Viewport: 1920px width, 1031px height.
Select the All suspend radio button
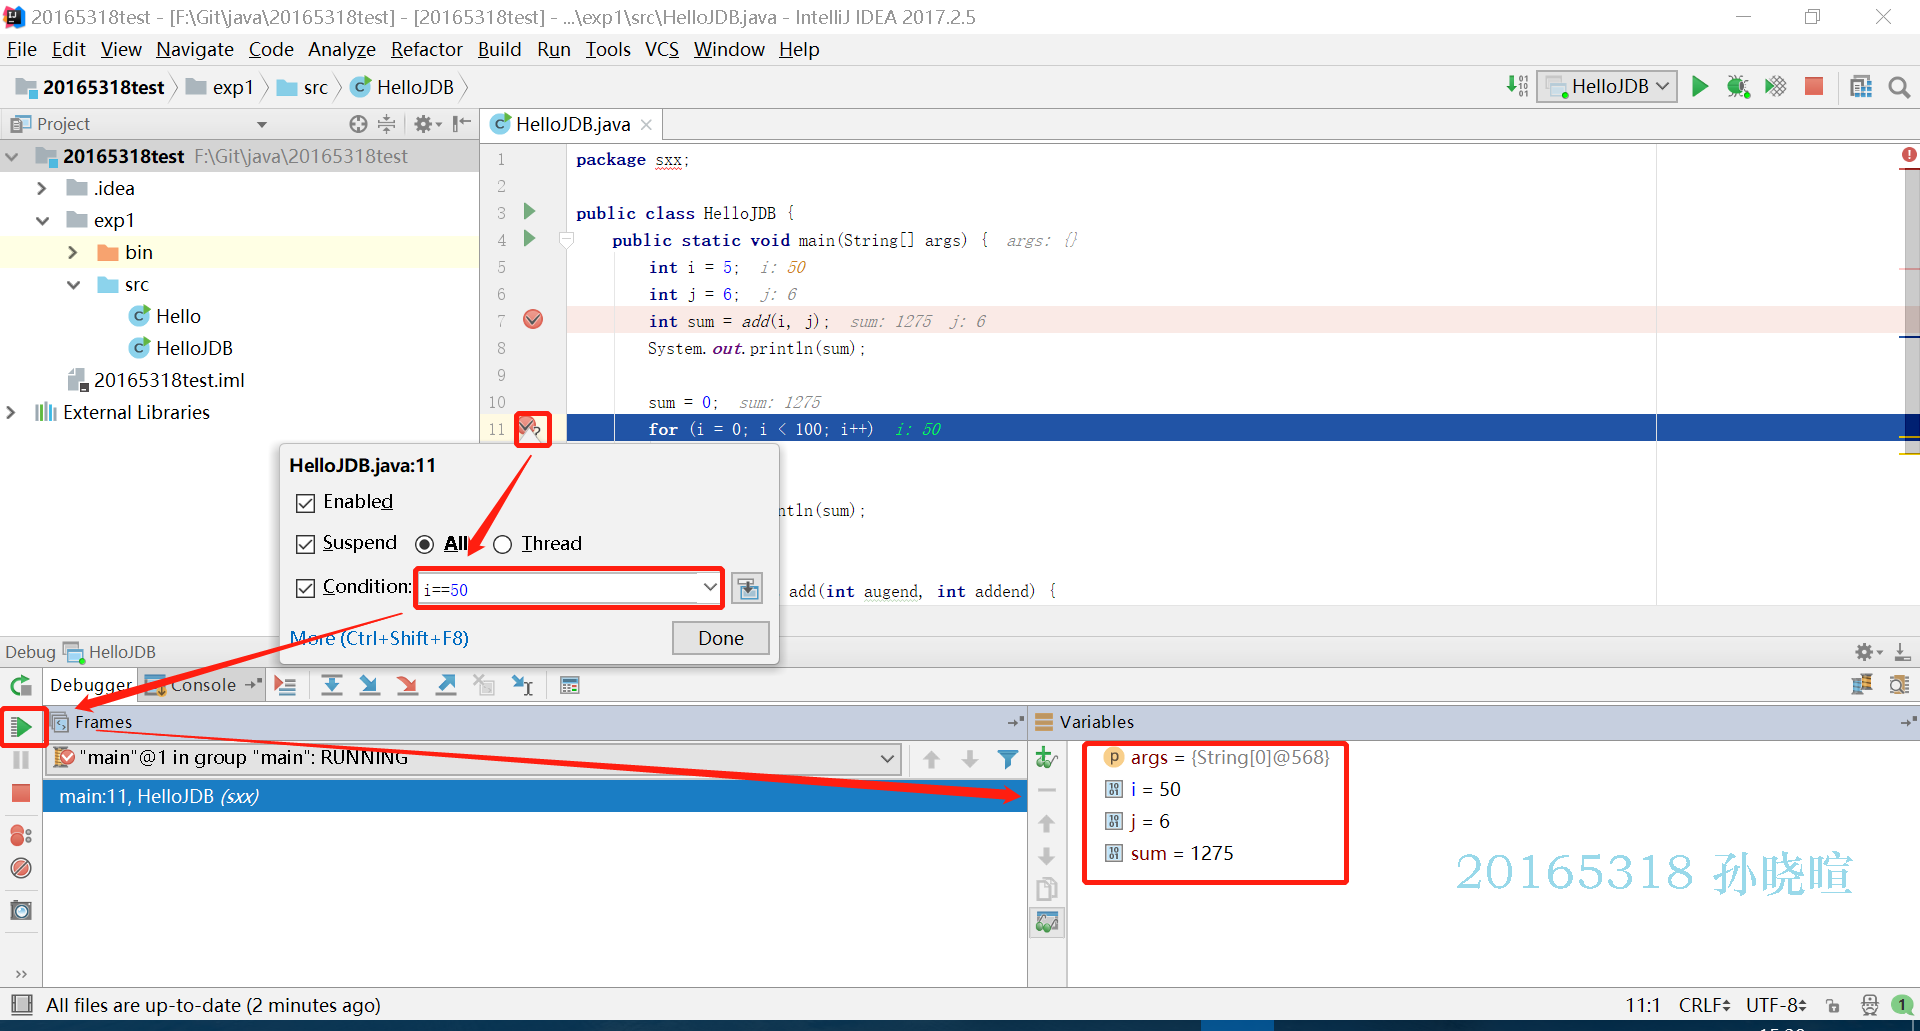(424, 544)
